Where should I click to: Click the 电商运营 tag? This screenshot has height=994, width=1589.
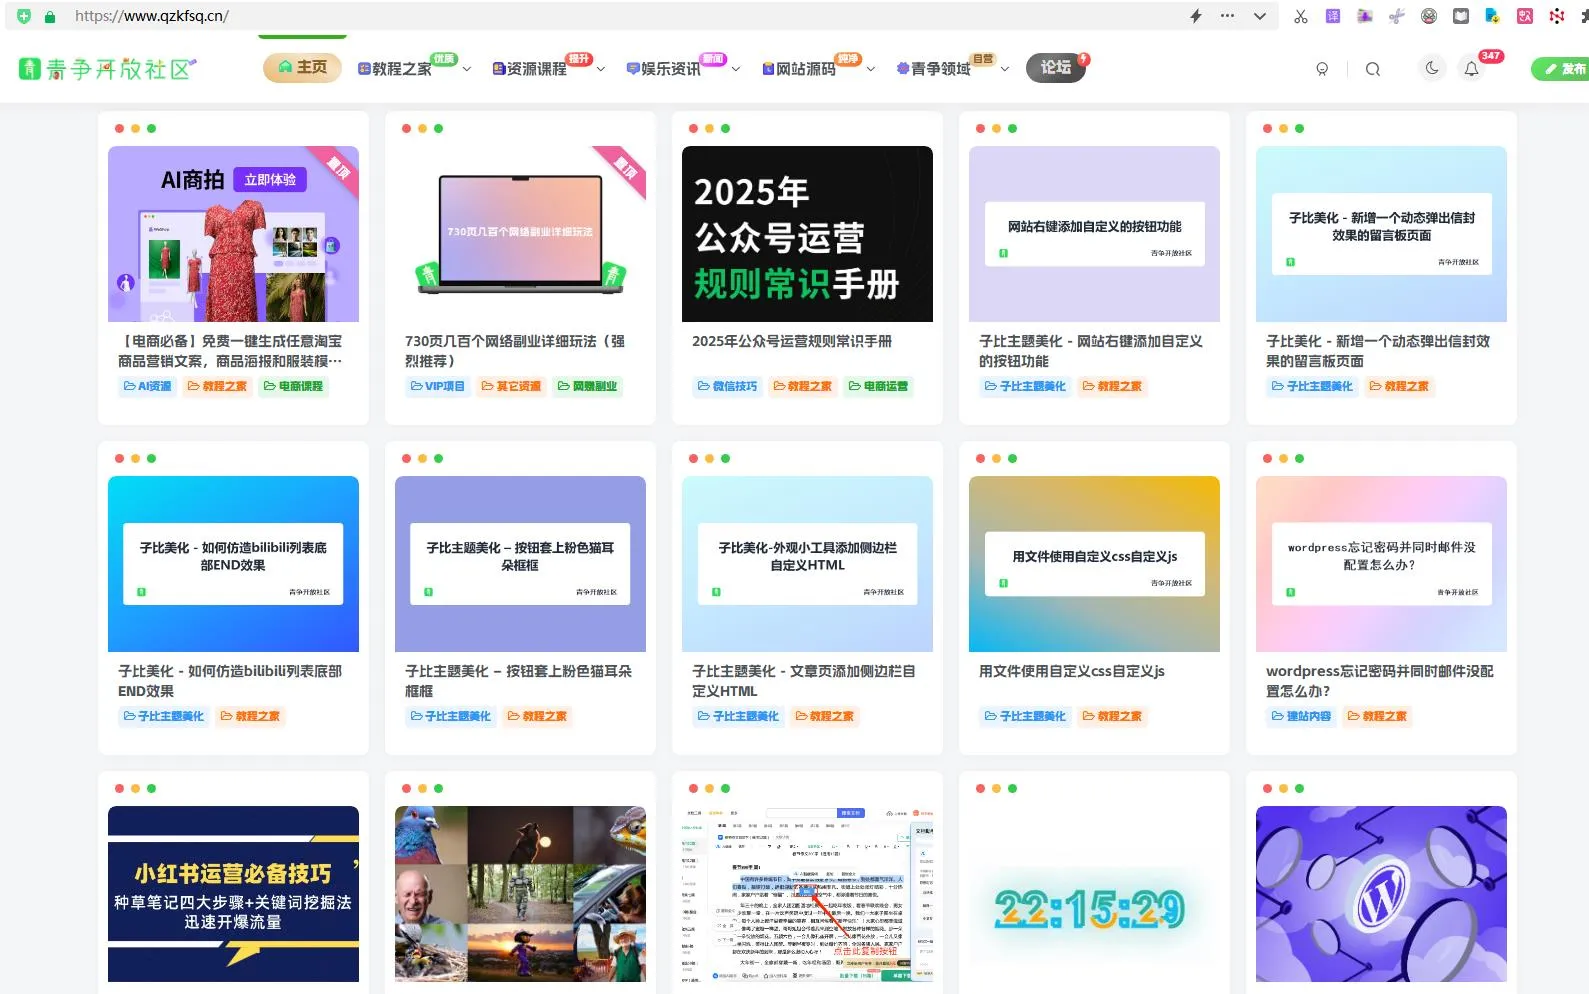(878, 386)
